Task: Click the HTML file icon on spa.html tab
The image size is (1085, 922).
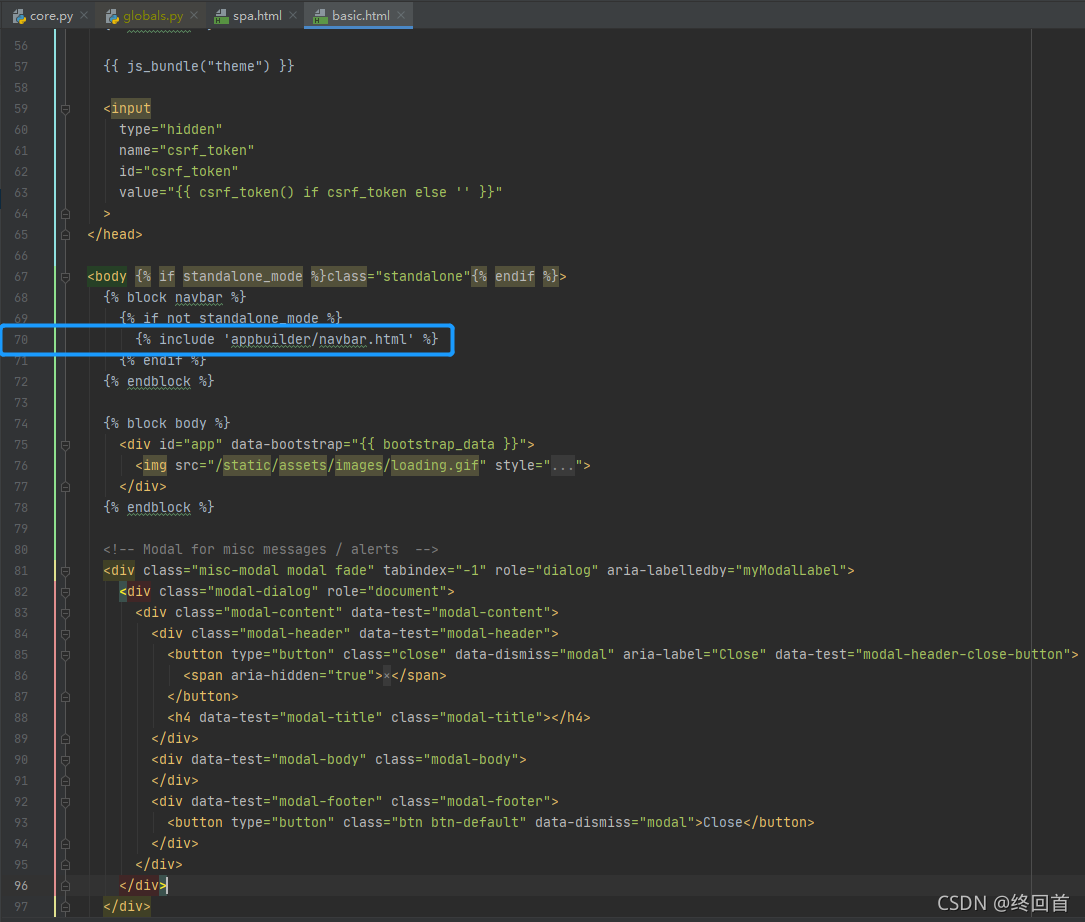Action: tap(221, 16)
